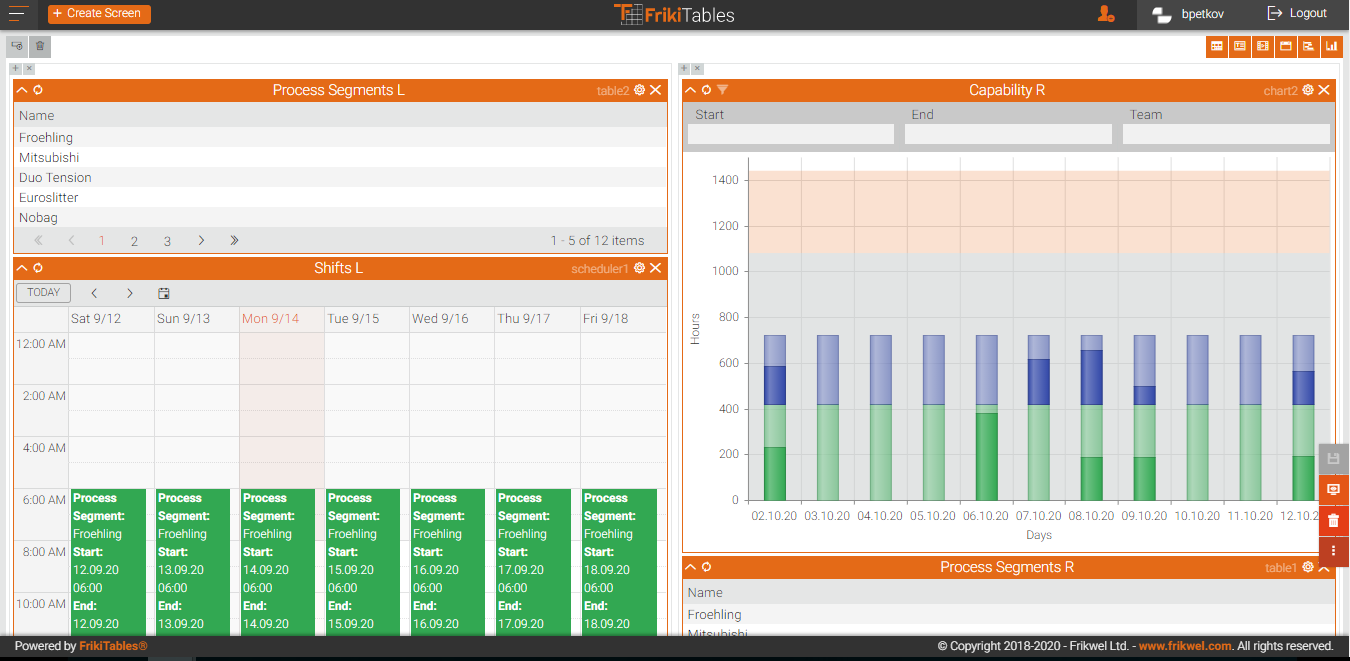
Task: Collapse the Capability R panel
Action: (690, 90)
